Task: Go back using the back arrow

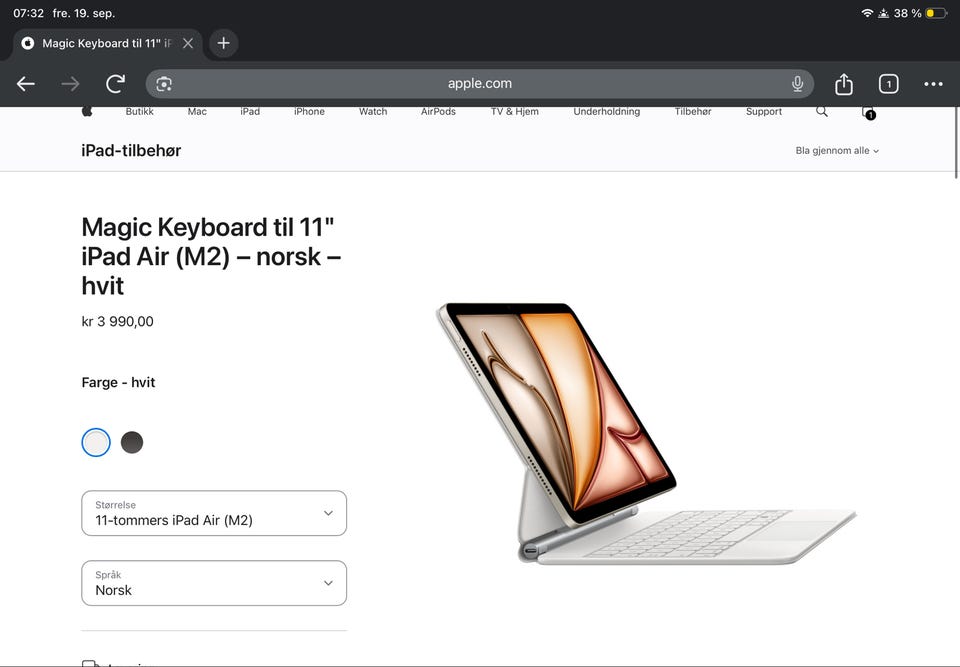Action: coord(26,84)
